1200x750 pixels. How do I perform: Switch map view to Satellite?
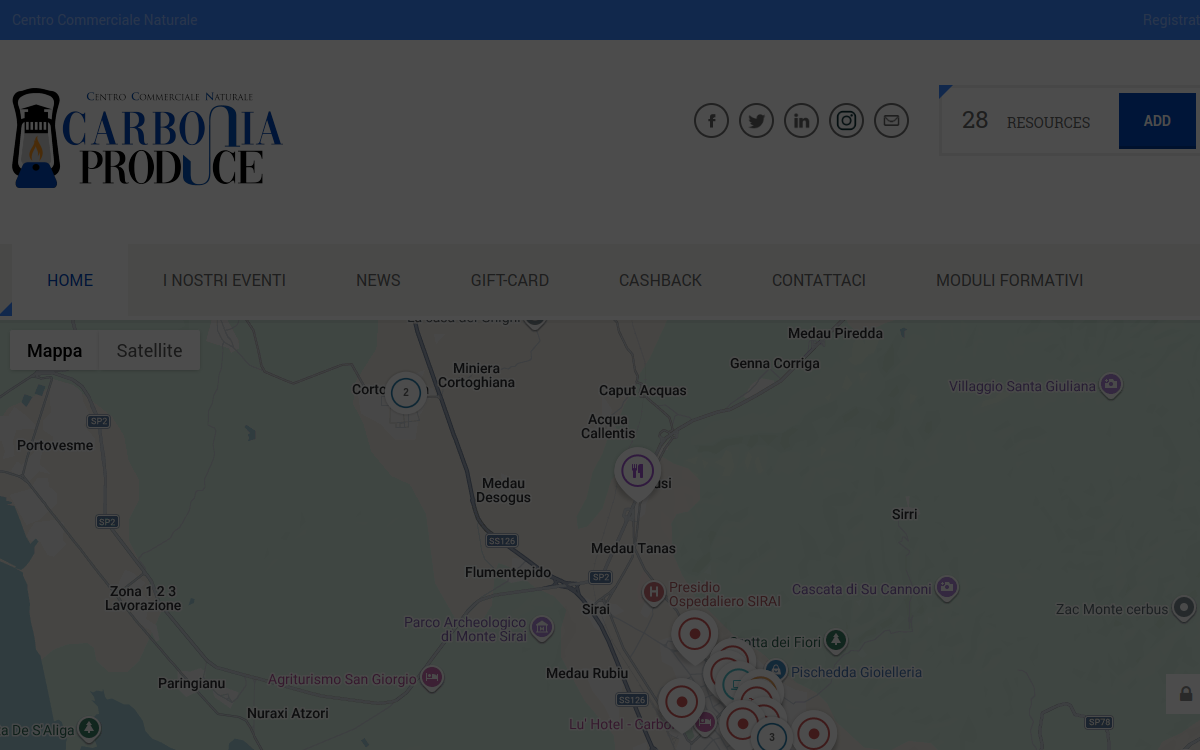pyautogui.click(x=149, y=351)
